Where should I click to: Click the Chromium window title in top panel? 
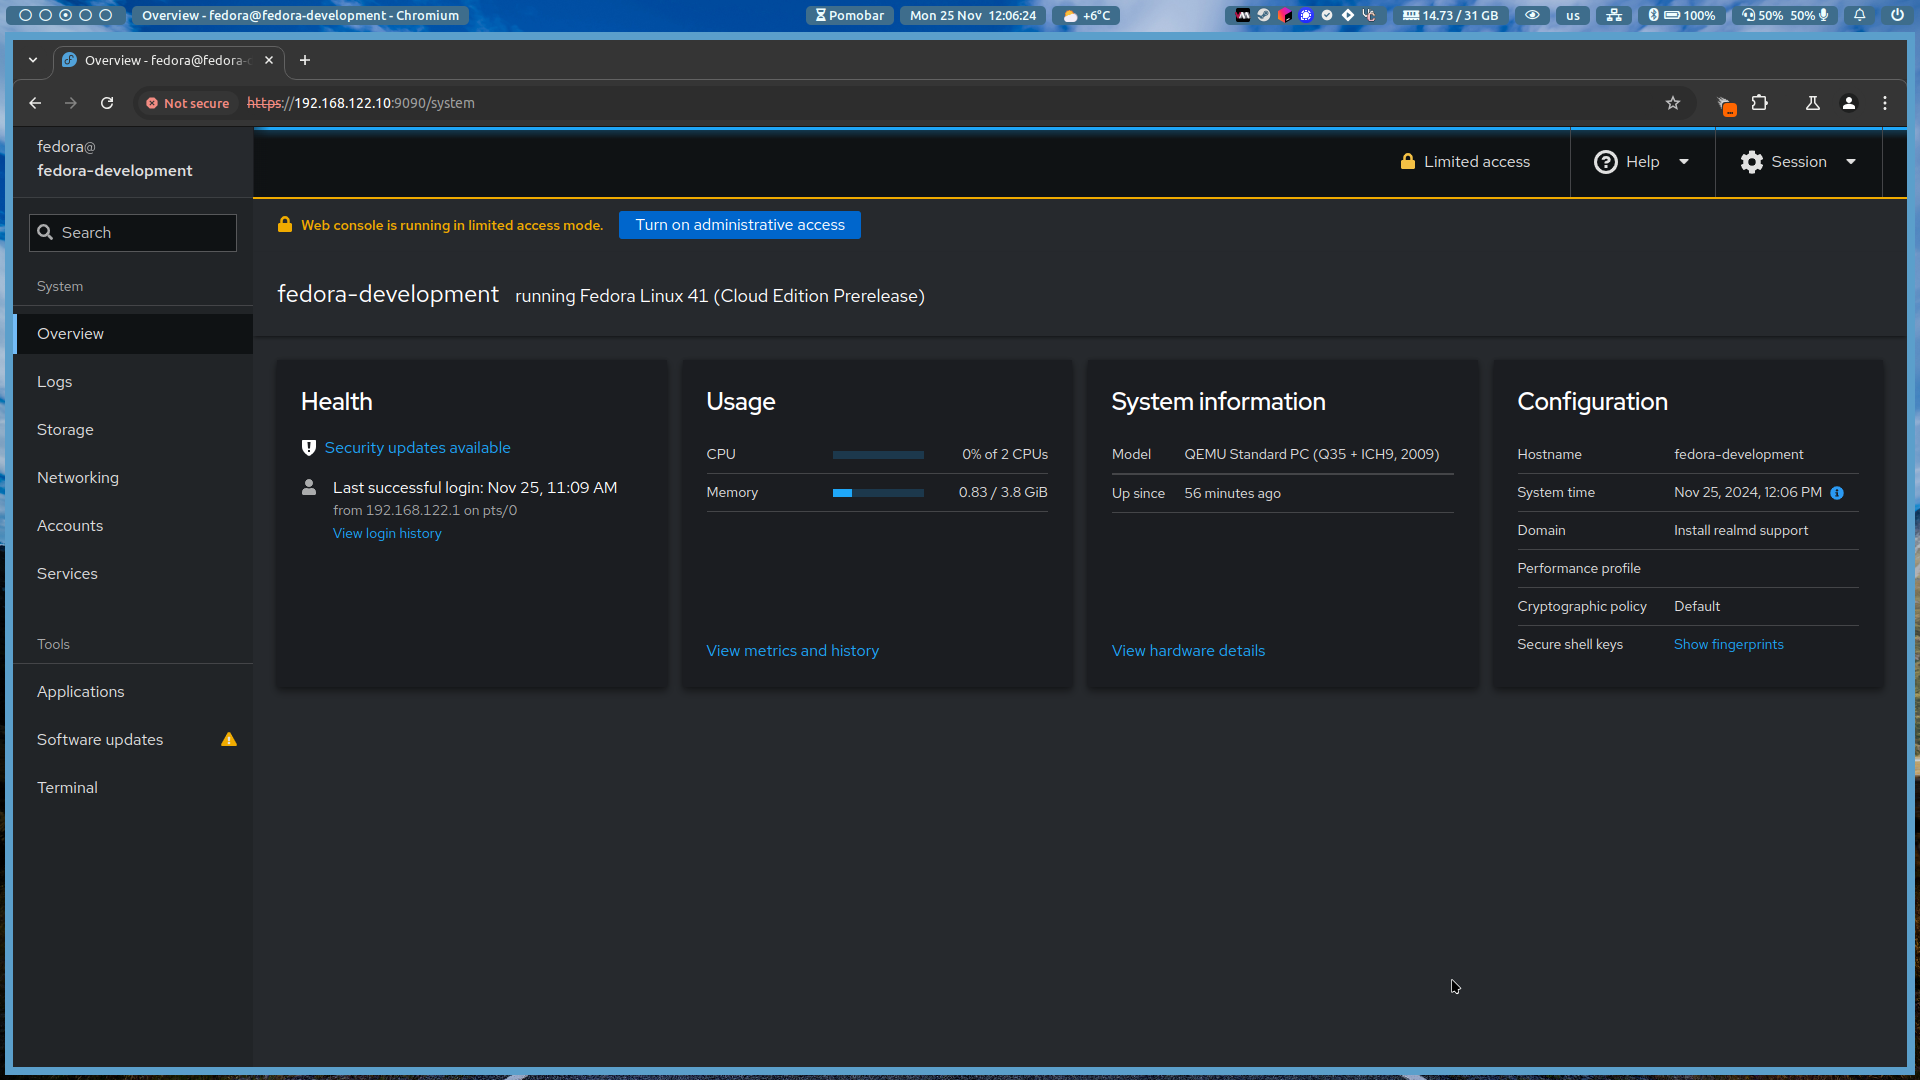click(x=300, y=15)
